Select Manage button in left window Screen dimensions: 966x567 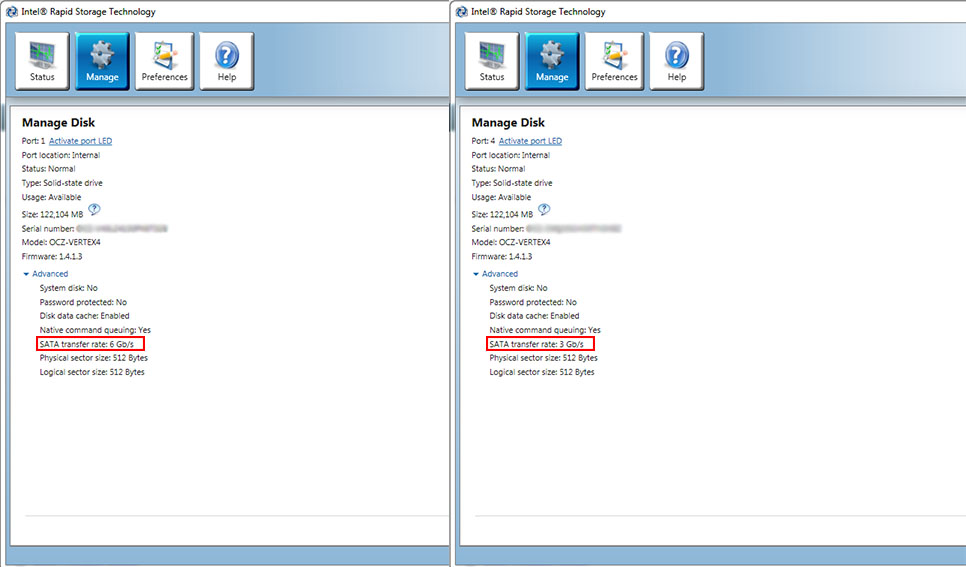point(102,62)
